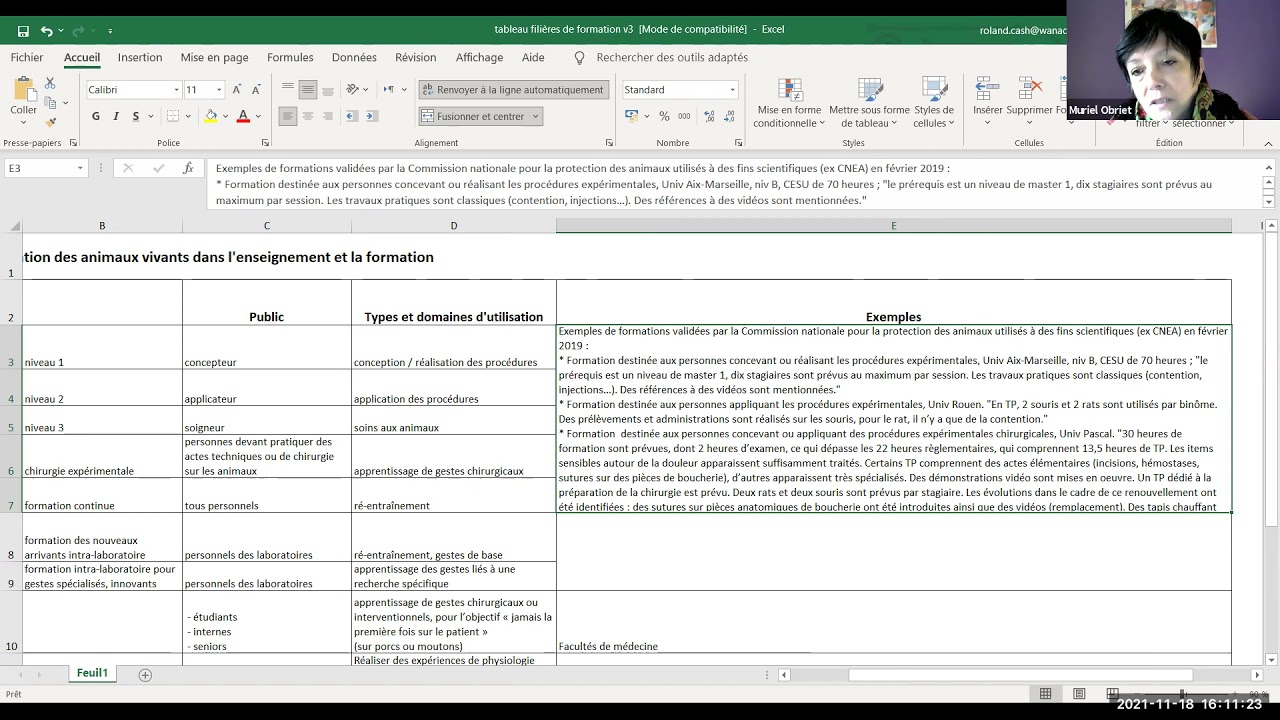Toggle bold G formatting

click(x=96, y=116)
